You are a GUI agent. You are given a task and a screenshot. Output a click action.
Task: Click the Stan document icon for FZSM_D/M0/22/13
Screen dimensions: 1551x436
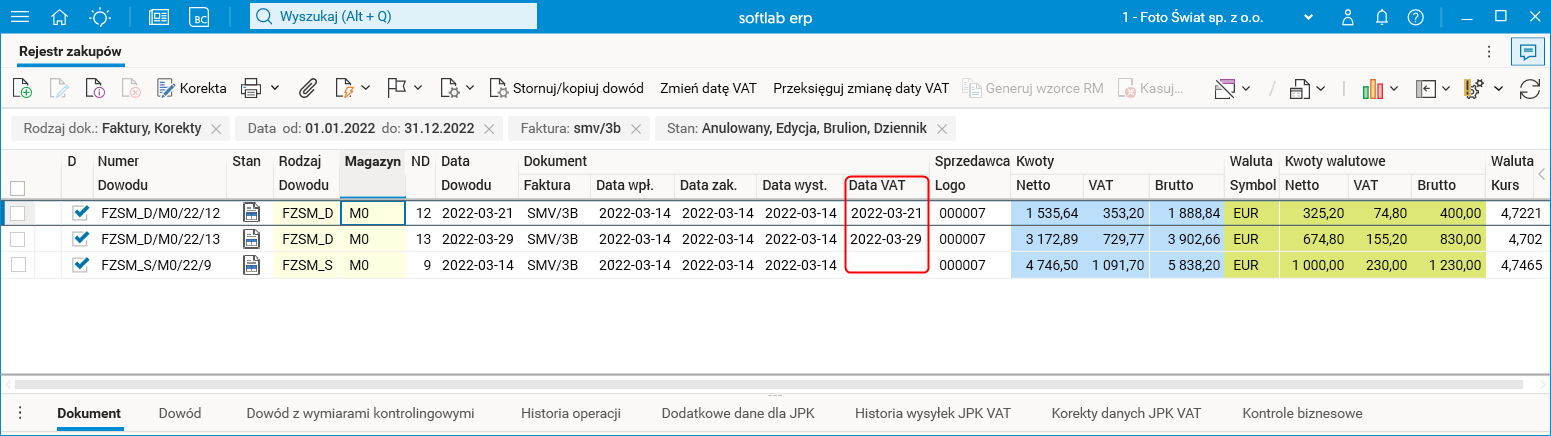tap(251, 239)
